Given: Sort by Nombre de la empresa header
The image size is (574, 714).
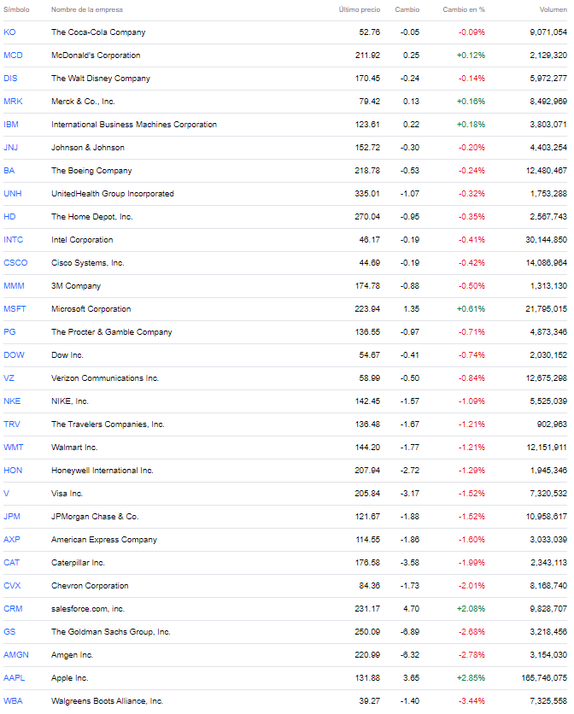Looking at the screenshot, I should click(87, 10).
